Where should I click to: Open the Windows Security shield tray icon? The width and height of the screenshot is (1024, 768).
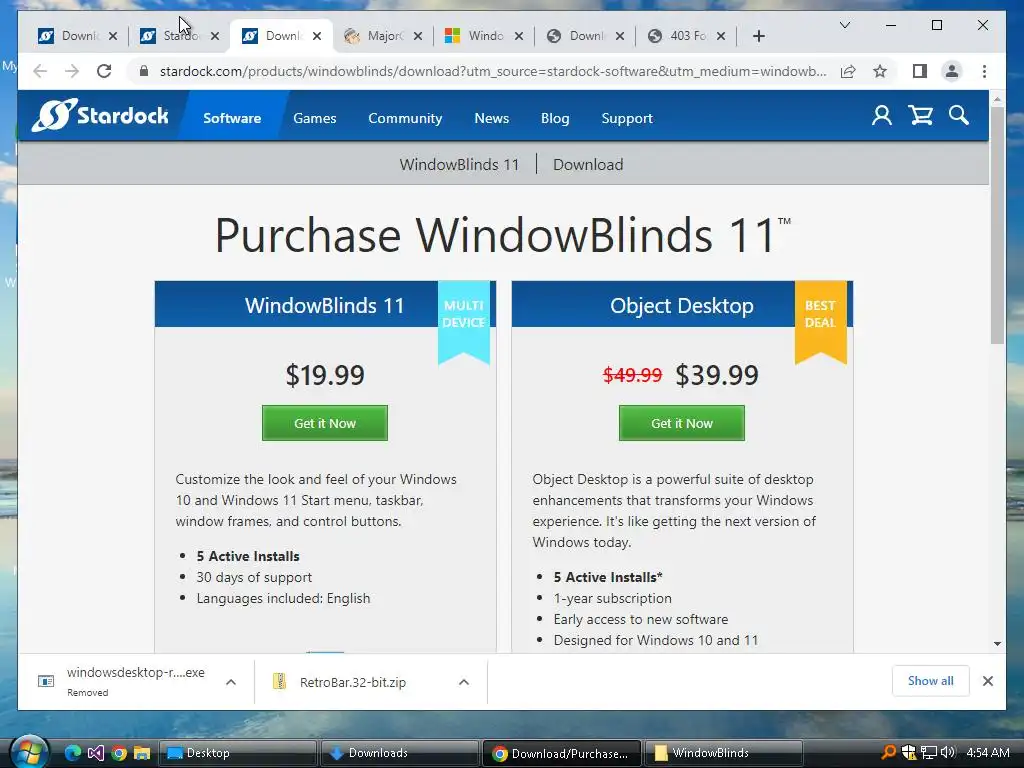click(x=908, y=752)
